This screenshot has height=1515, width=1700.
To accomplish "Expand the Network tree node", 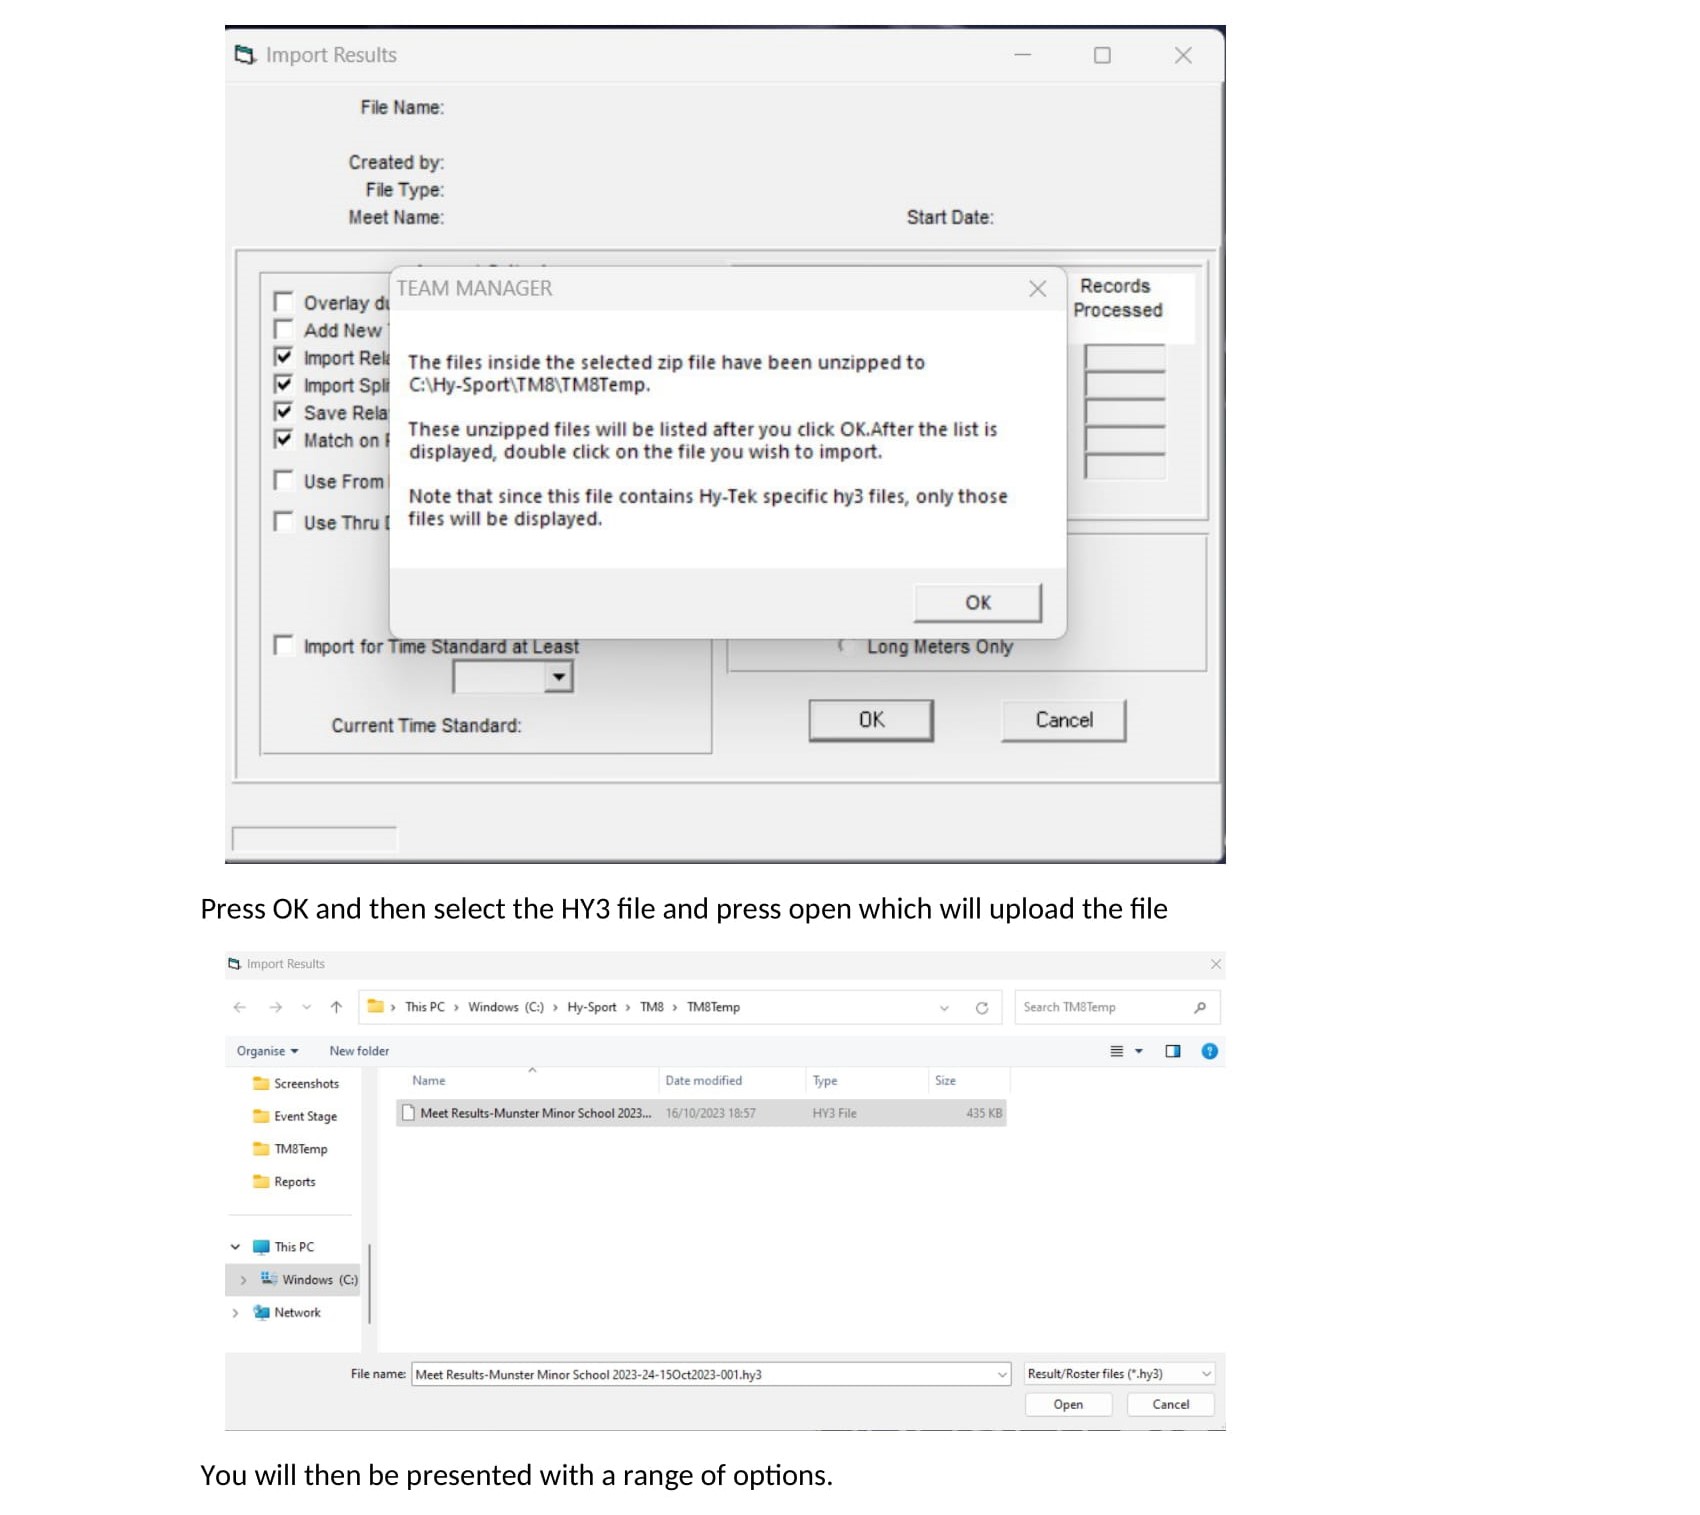I will coord(236,1313).
